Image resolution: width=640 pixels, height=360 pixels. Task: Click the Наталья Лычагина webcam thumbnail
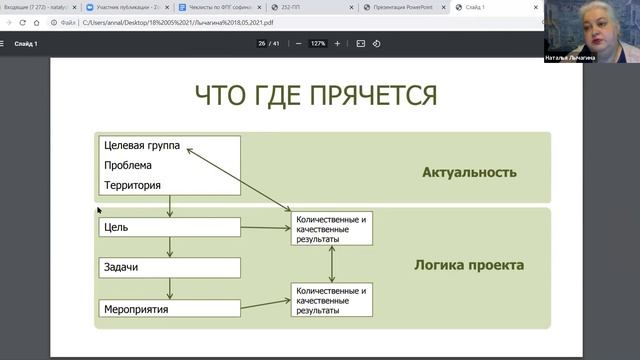[592, 31]
